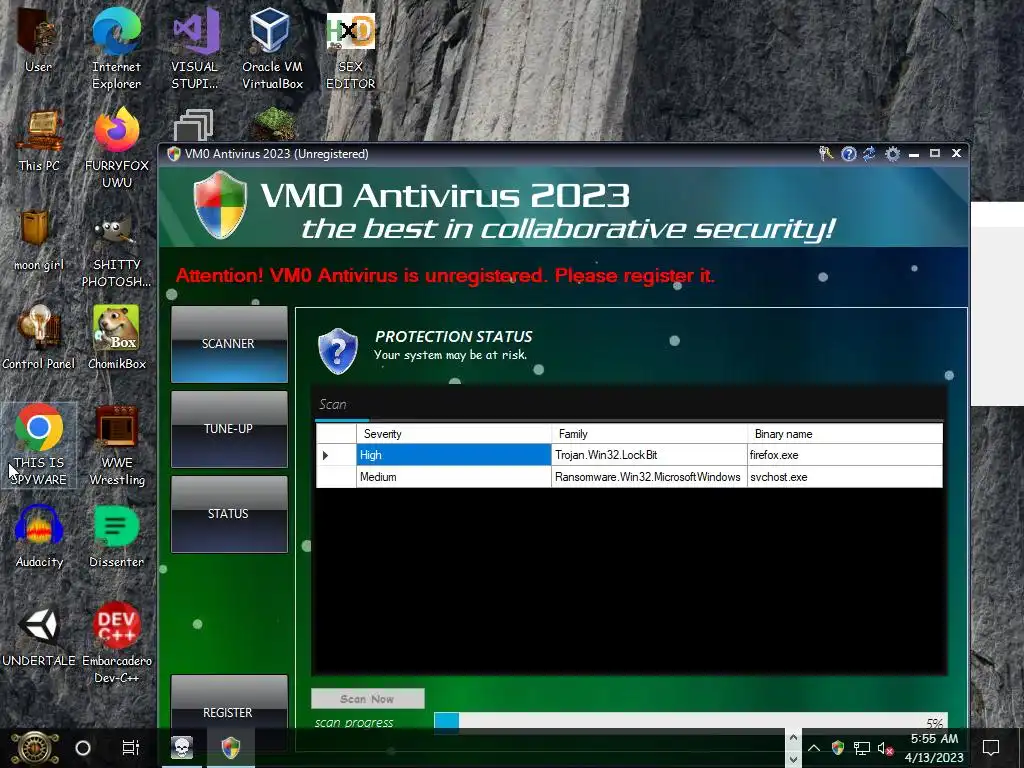Image resolution: width=1024 pixels, height=768 pixels.
Task: Launch Dissenter desktop icon
Action: [116, 536]
